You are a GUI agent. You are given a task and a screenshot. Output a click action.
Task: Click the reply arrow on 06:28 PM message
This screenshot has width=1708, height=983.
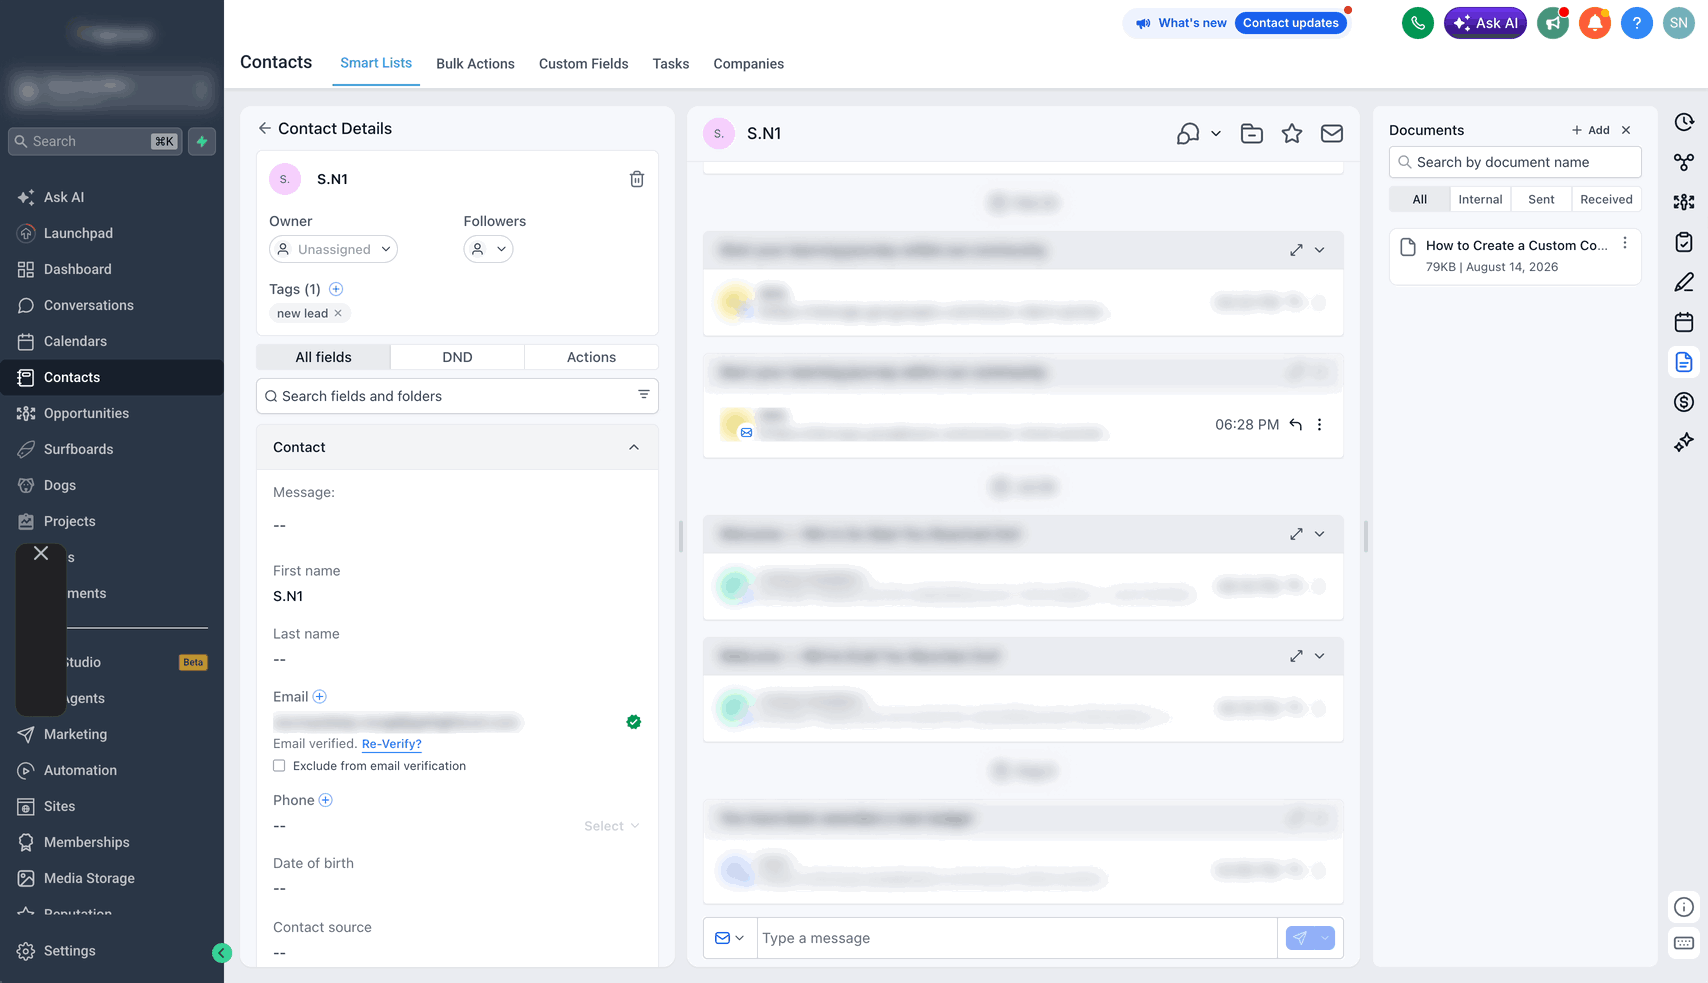coord(1296,425)
